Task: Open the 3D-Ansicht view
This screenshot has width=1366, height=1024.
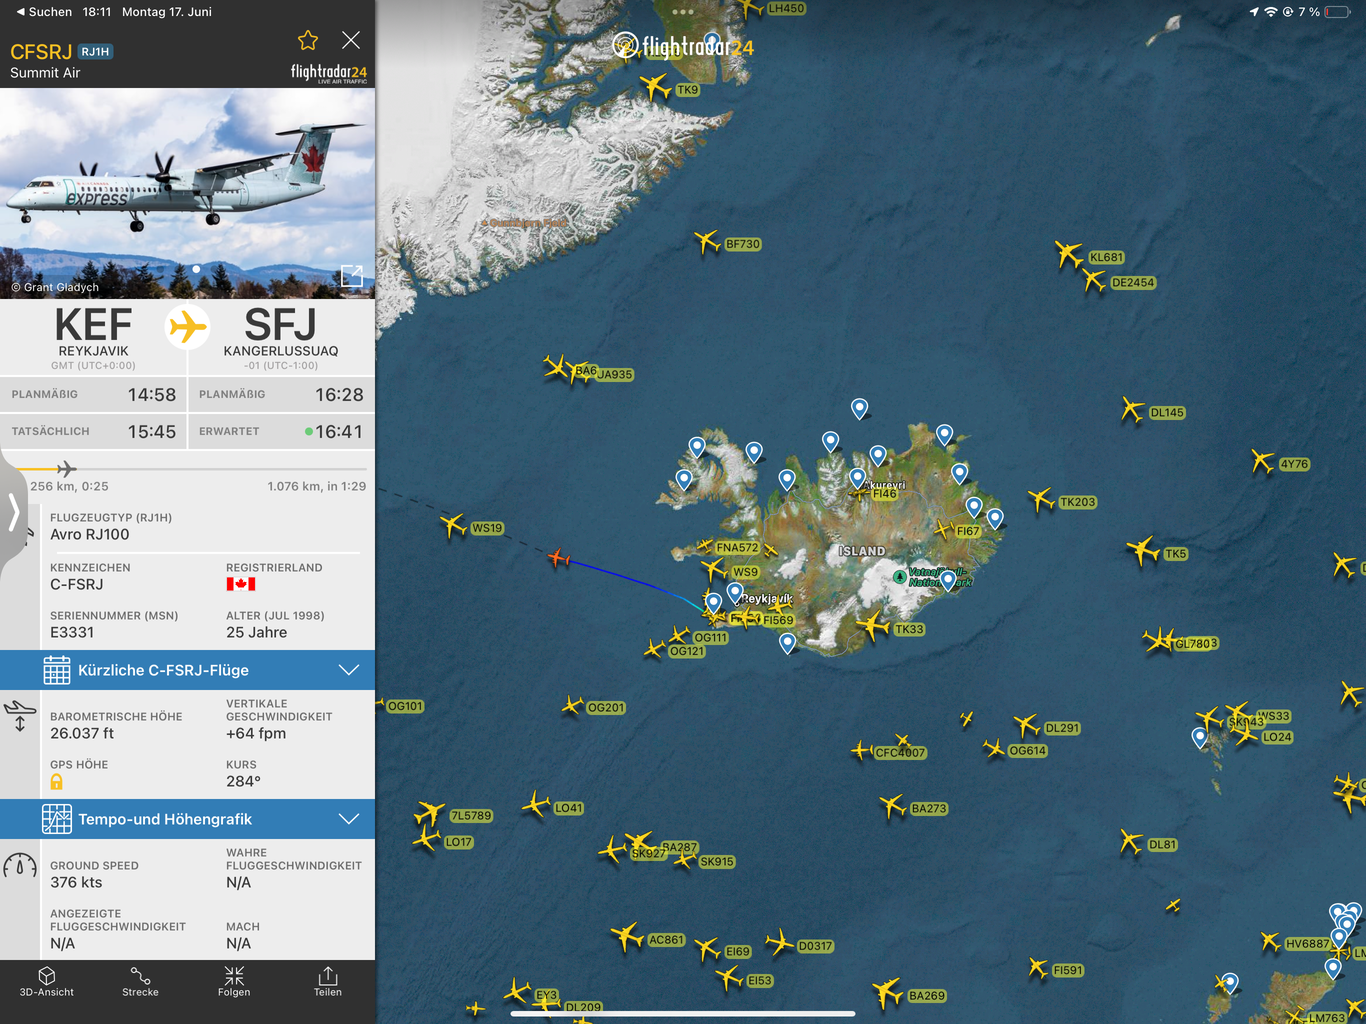Action: point(47,982)
